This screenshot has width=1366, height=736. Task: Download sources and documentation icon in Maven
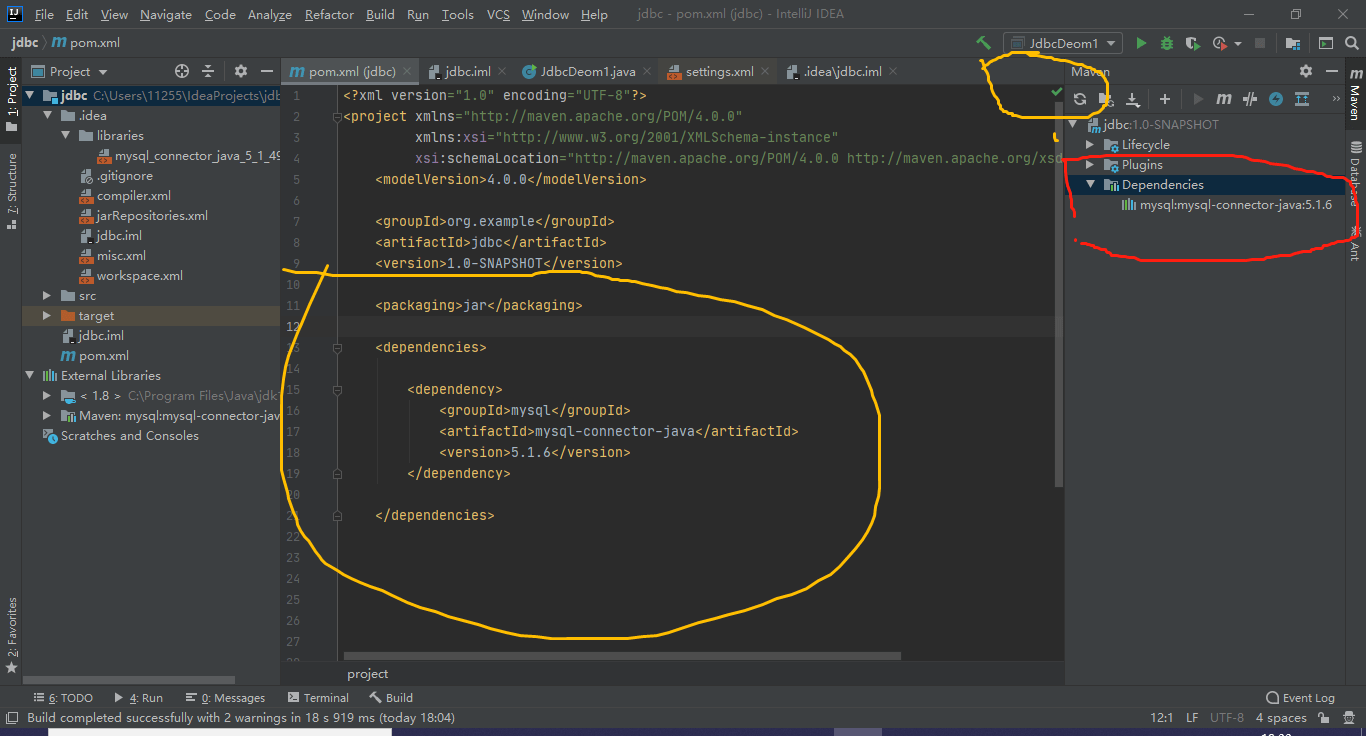pyautogui.click(x=1133, y=99)
